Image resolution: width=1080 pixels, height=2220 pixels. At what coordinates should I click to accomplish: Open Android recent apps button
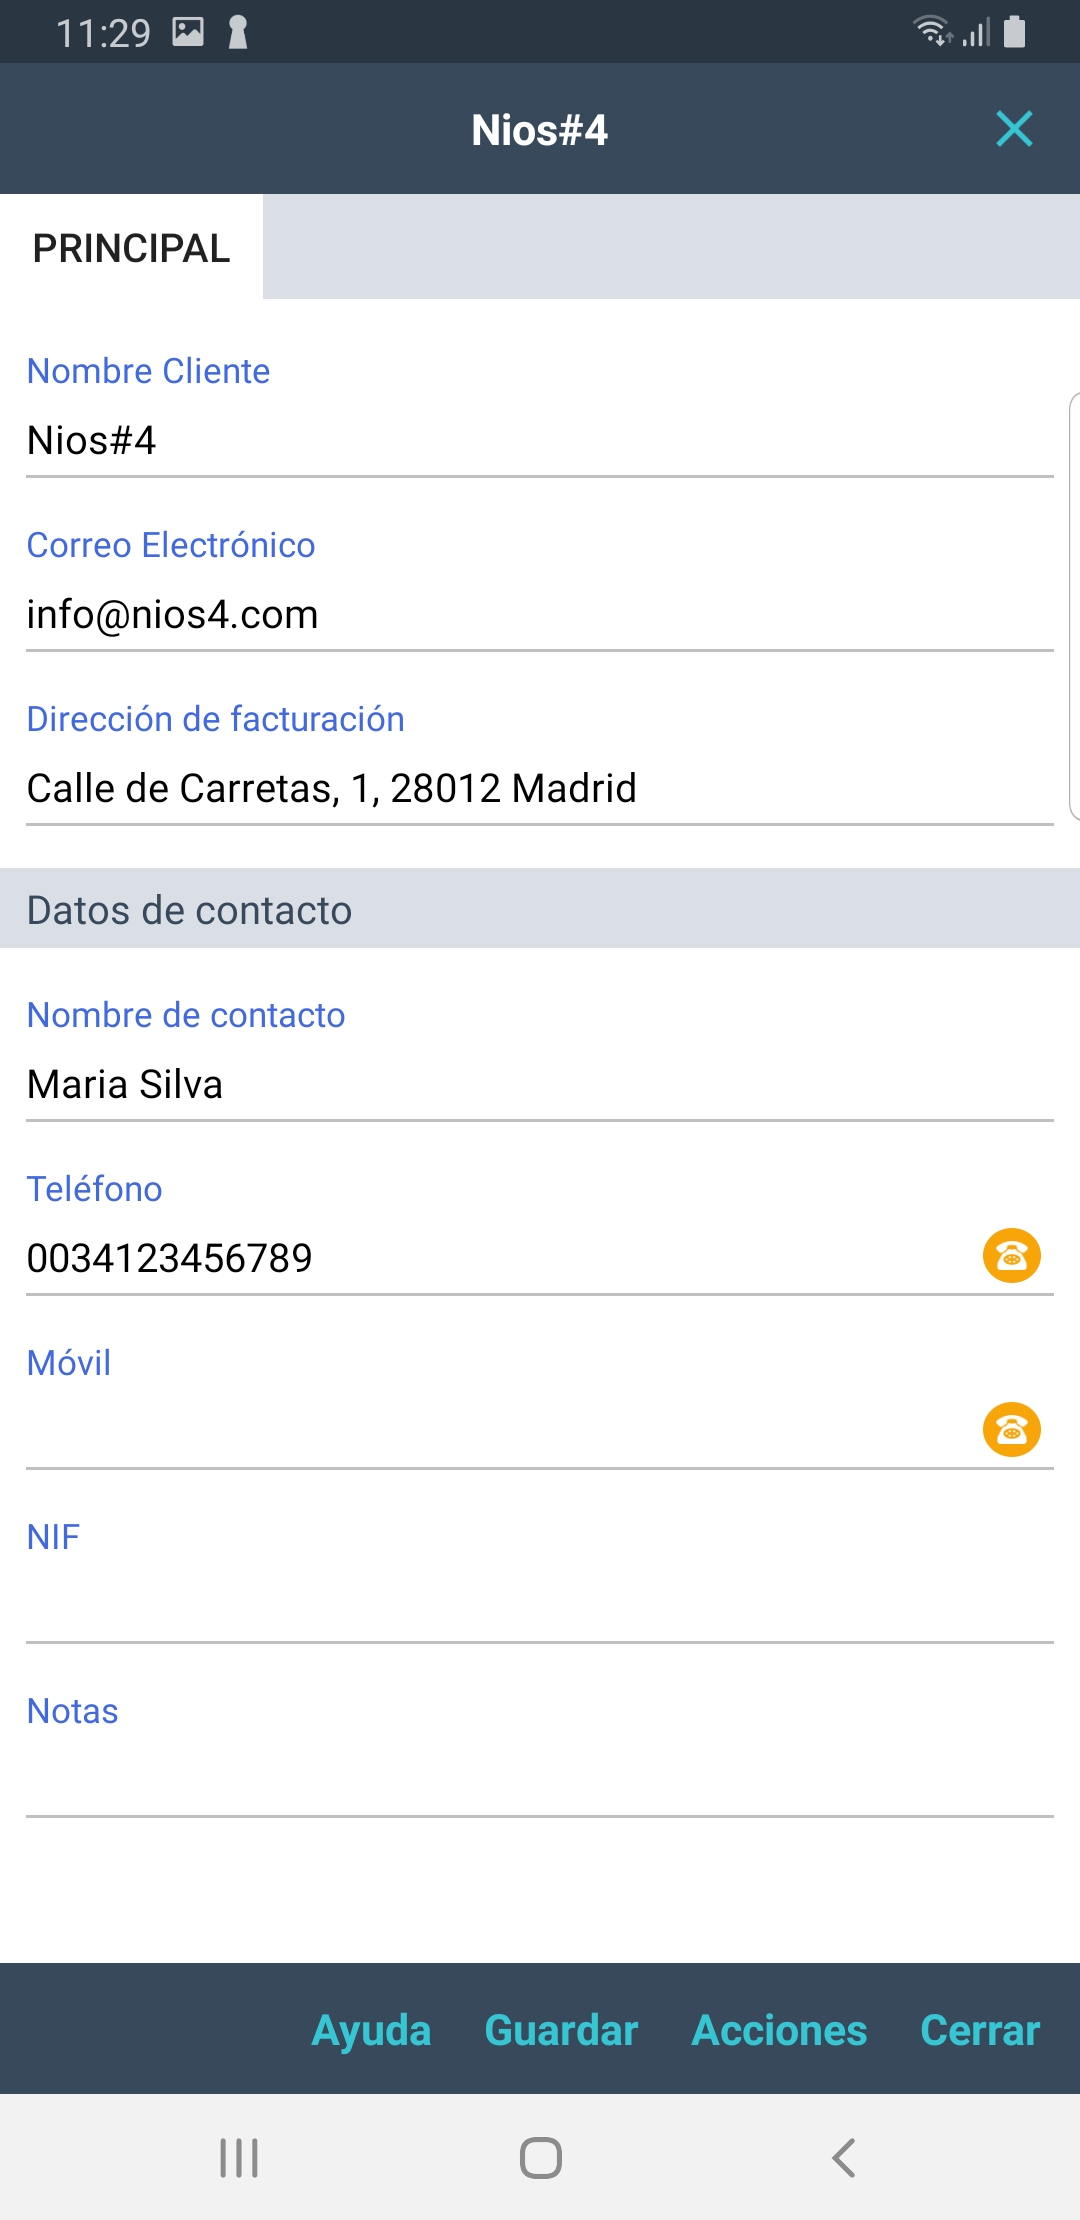click(x=239, y=2157)
